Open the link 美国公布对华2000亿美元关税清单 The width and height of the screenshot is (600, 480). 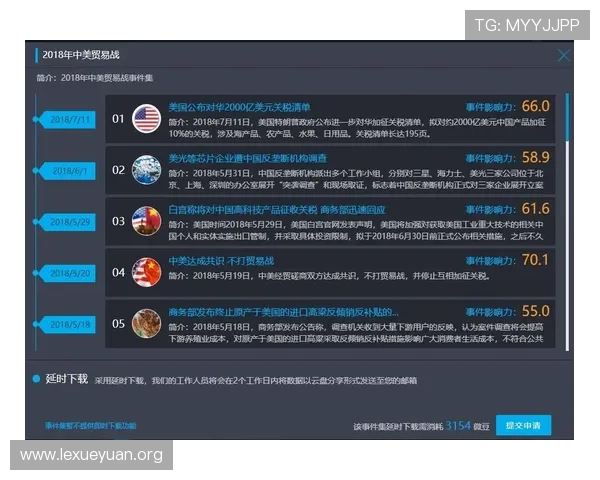240,107
